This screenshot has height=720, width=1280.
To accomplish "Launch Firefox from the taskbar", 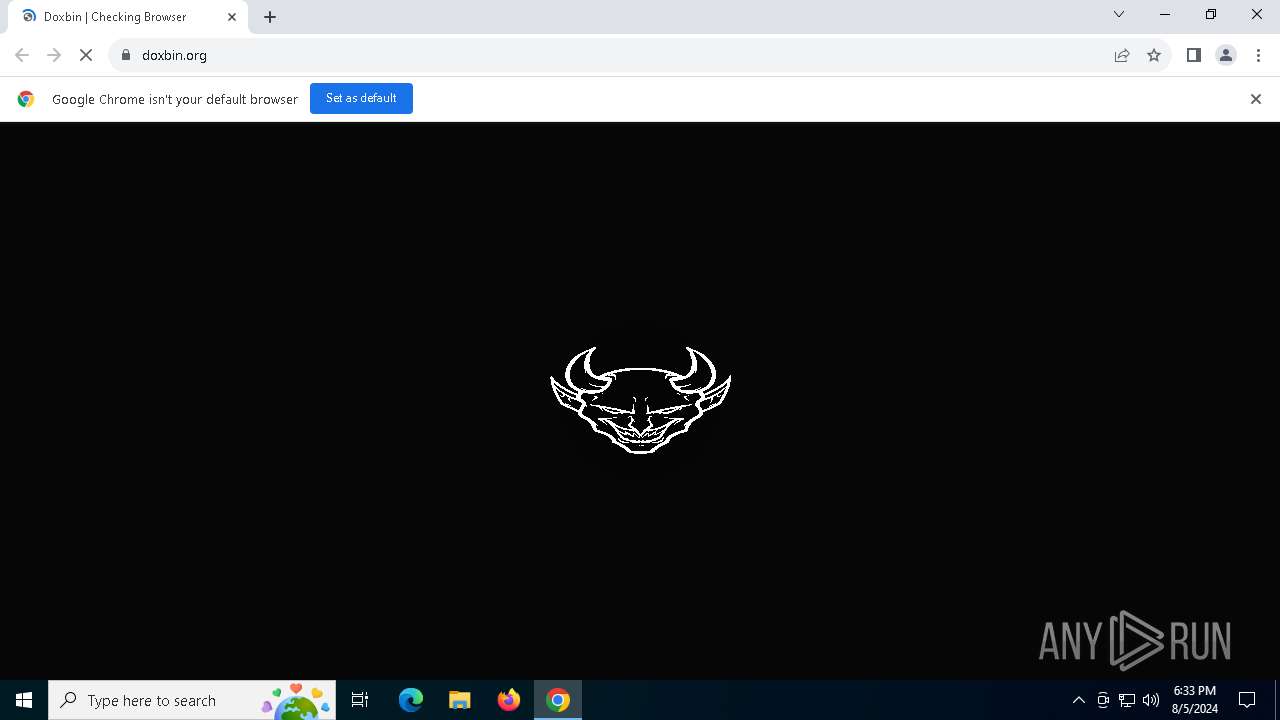I will tap(509, 700).
